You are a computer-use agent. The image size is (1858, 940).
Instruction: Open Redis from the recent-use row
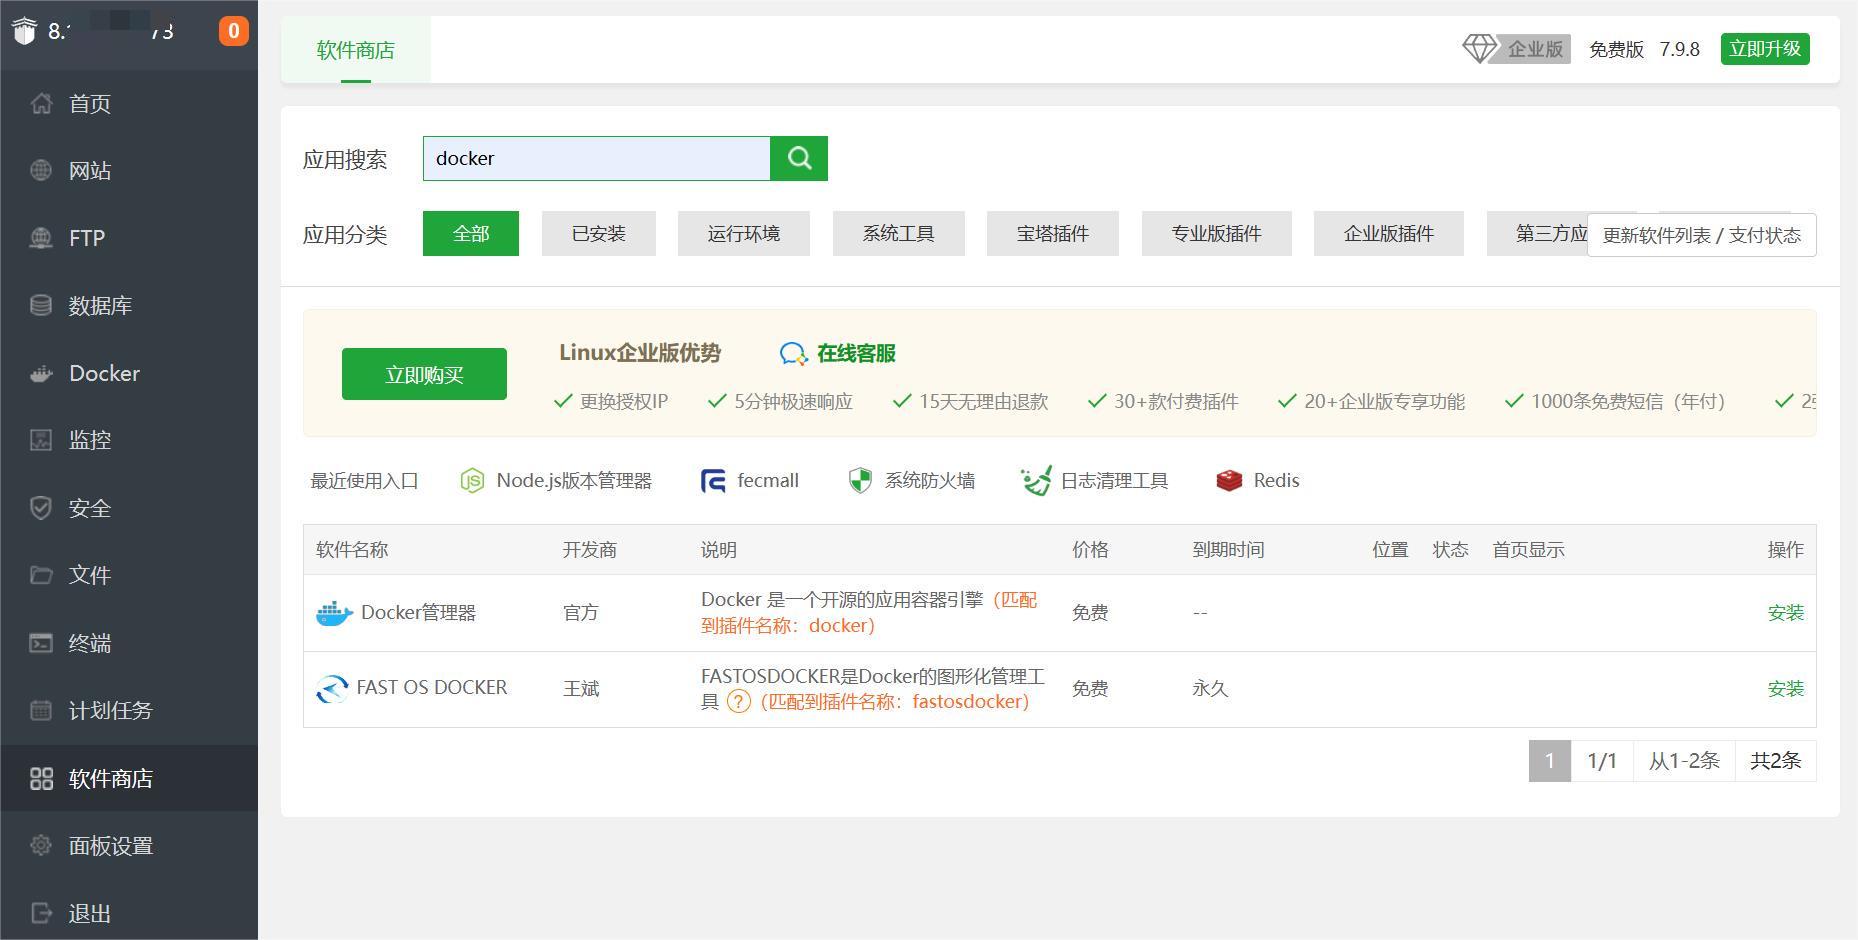(1256, 480)
